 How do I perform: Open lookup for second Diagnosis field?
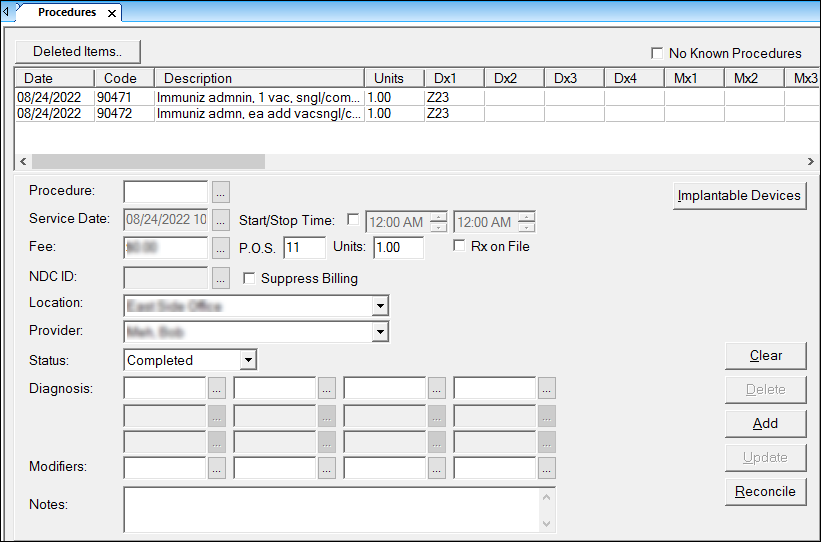(x=327, y=389)
